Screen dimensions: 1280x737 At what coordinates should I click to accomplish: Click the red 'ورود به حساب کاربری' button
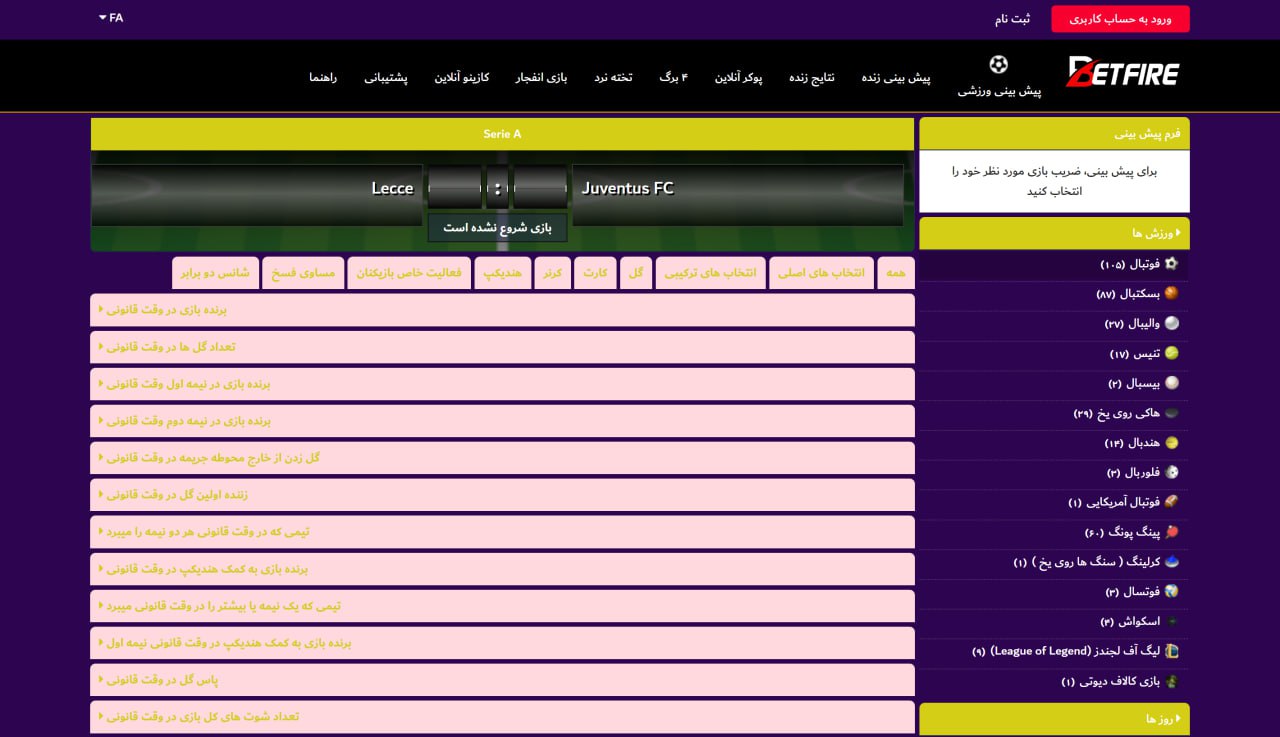(1120, 19)
